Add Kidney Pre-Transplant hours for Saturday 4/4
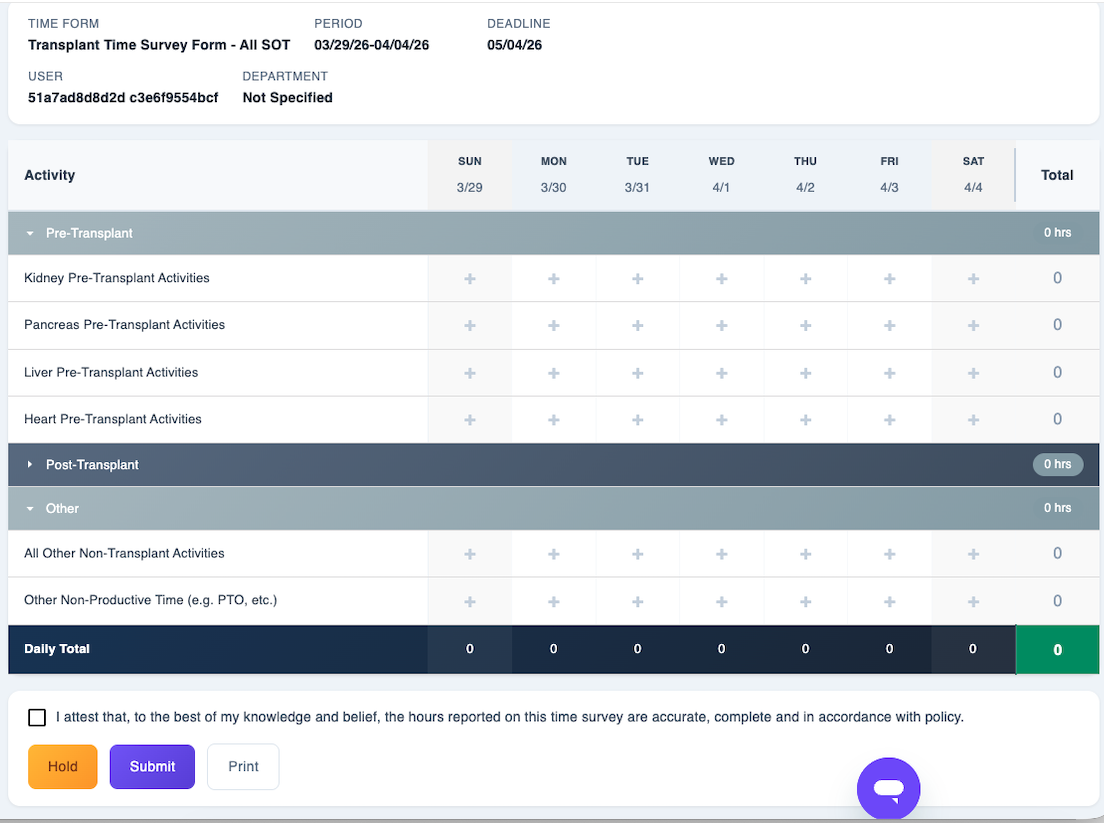1104x823 pixels. (x=973, y=279)
